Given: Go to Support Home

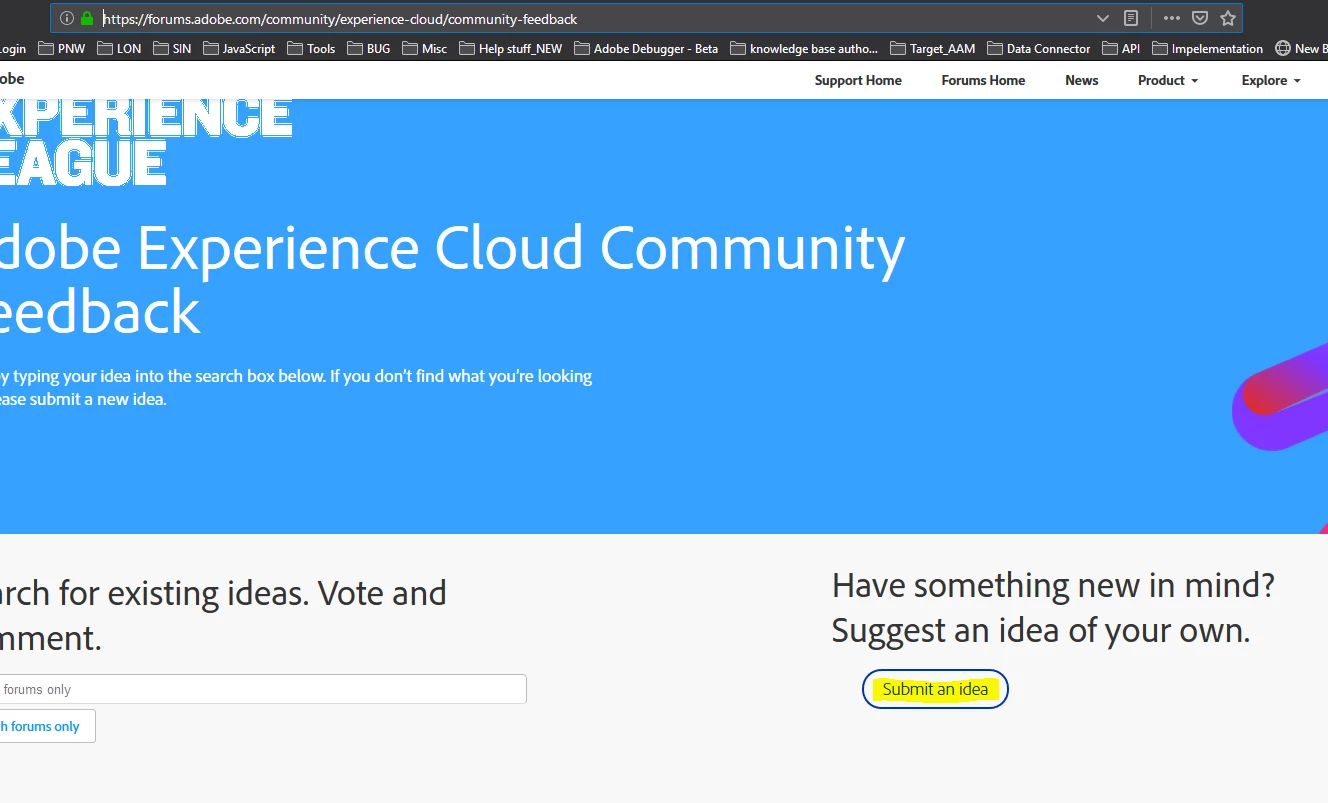Looking at the screenshot, I should 858,80.
